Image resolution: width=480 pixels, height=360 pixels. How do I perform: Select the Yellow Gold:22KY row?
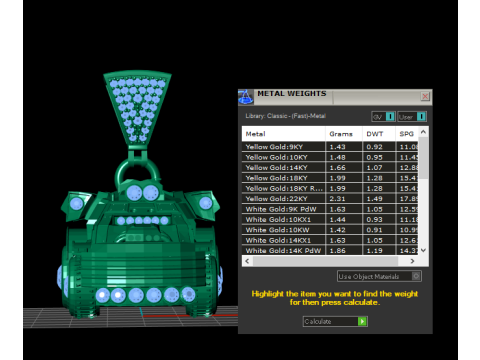[330, 199]
